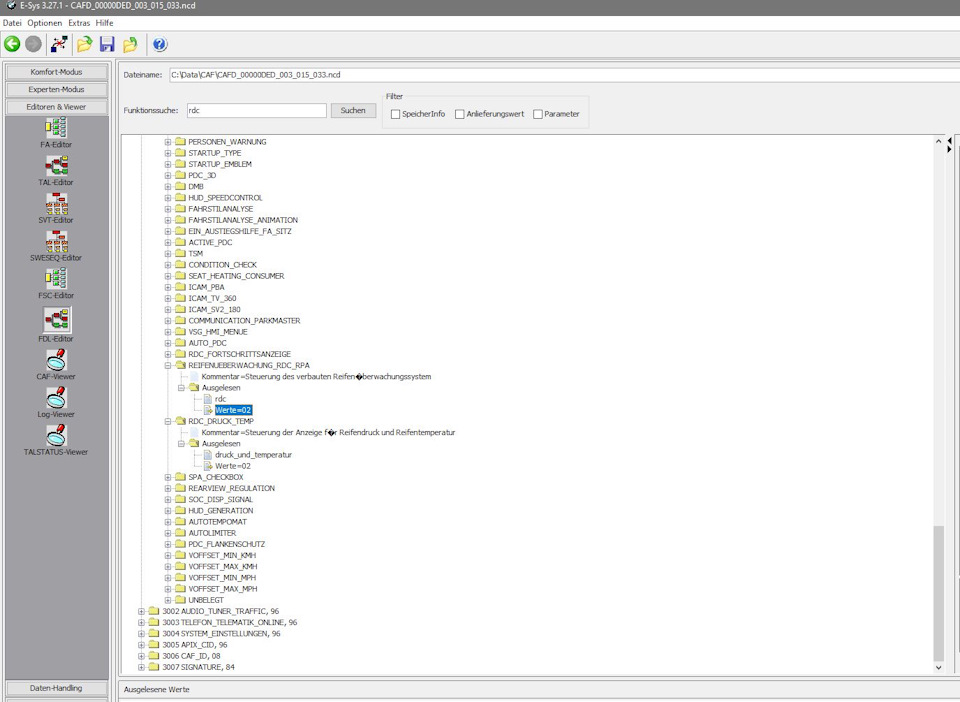Open the TALSTATUS-Viewer
The height and width of the screenshot is (702, 960).
(x=56, y=441)
